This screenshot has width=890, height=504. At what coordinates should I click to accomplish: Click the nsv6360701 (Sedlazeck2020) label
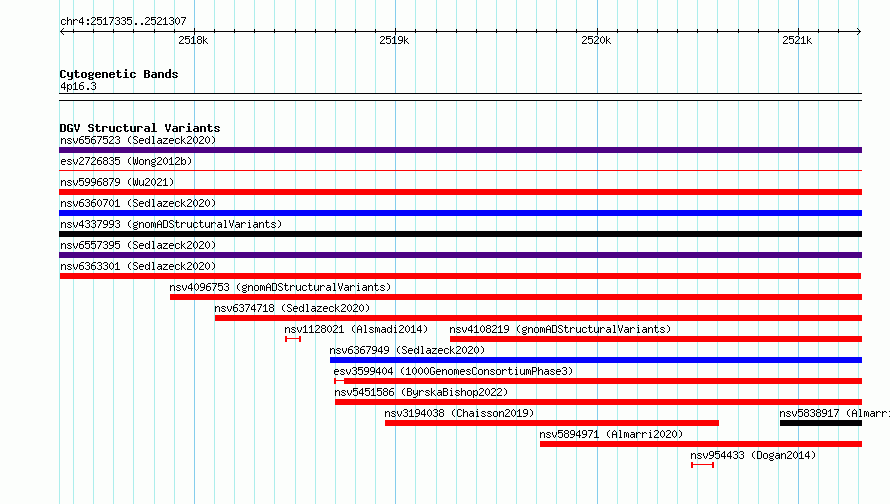pos(138,203)
